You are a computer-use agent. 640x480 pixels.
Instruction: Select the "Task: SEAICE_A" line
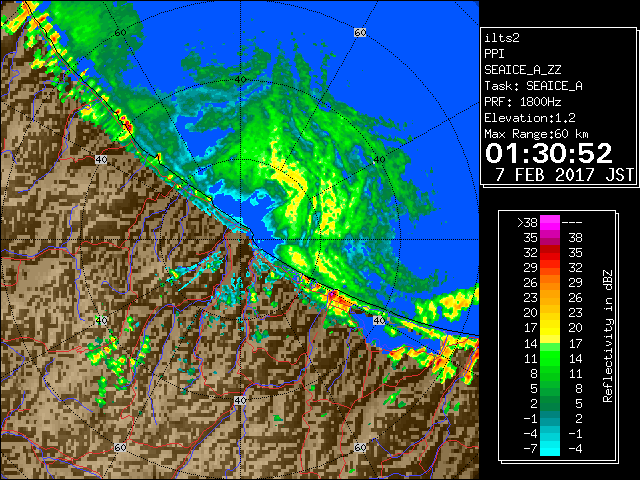coord(533,86)
